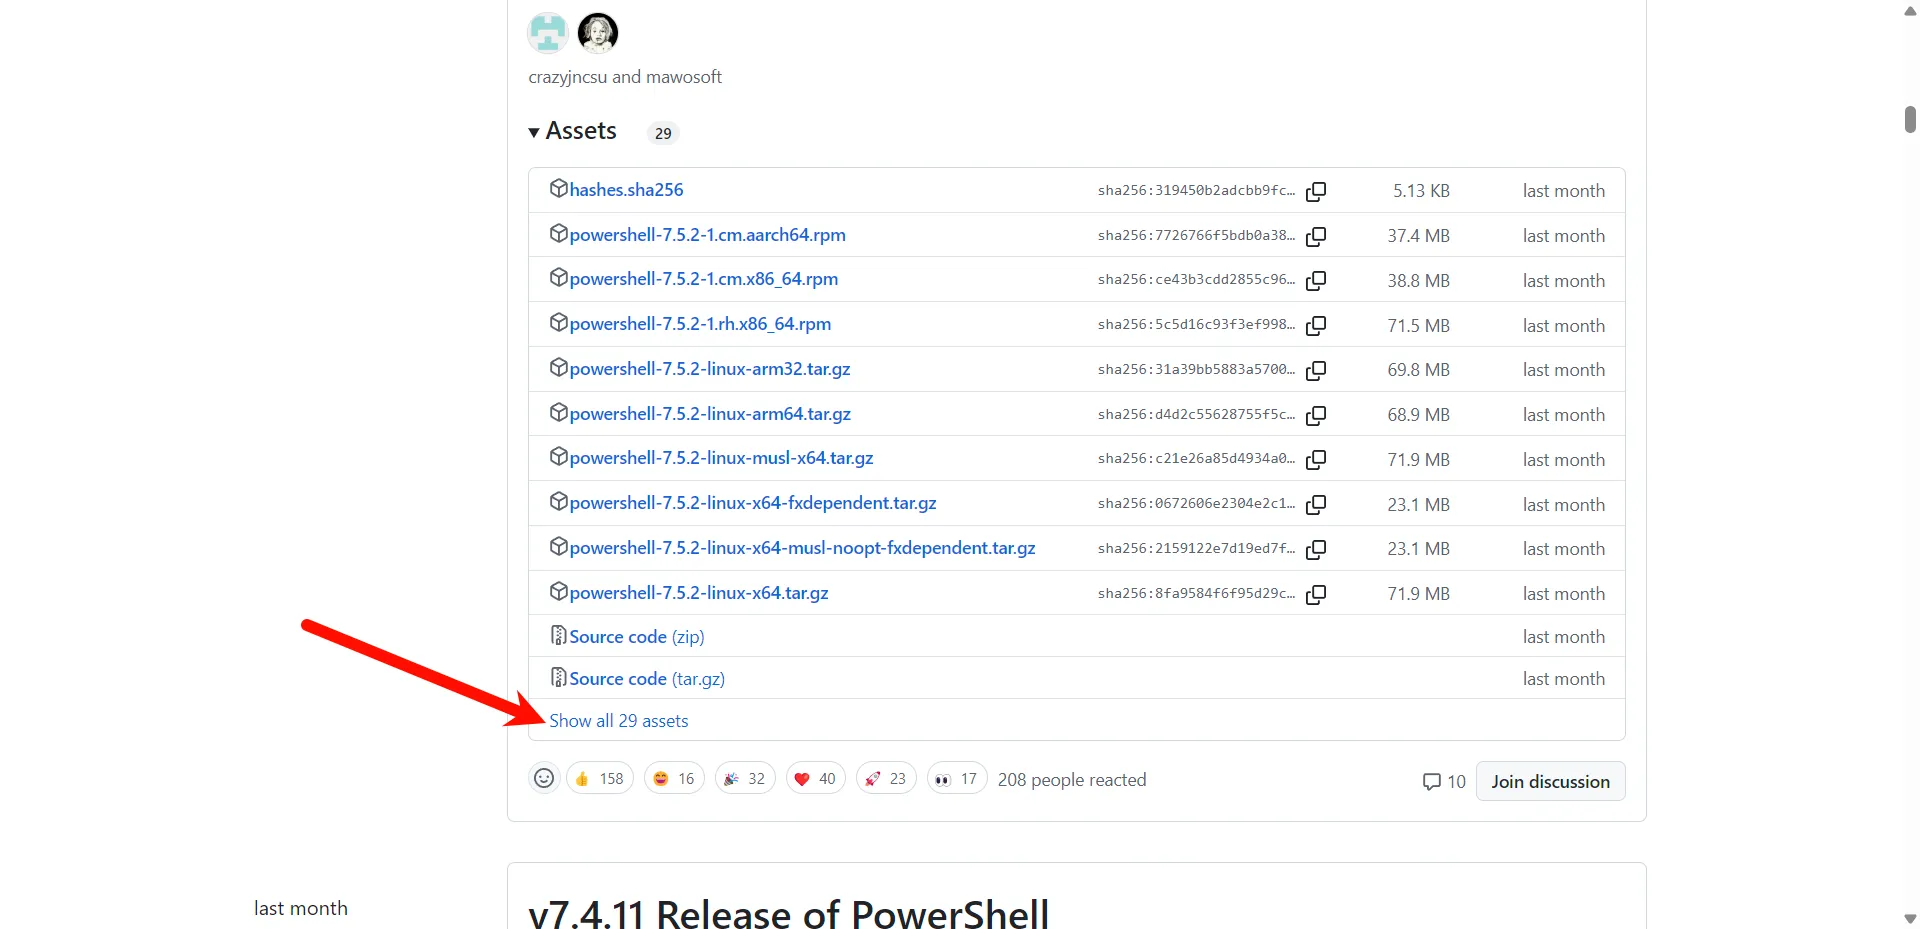1920x929 pixels.
Task: Click the crazyjncsu contributor avatar
Action: (x=548, y=33)
